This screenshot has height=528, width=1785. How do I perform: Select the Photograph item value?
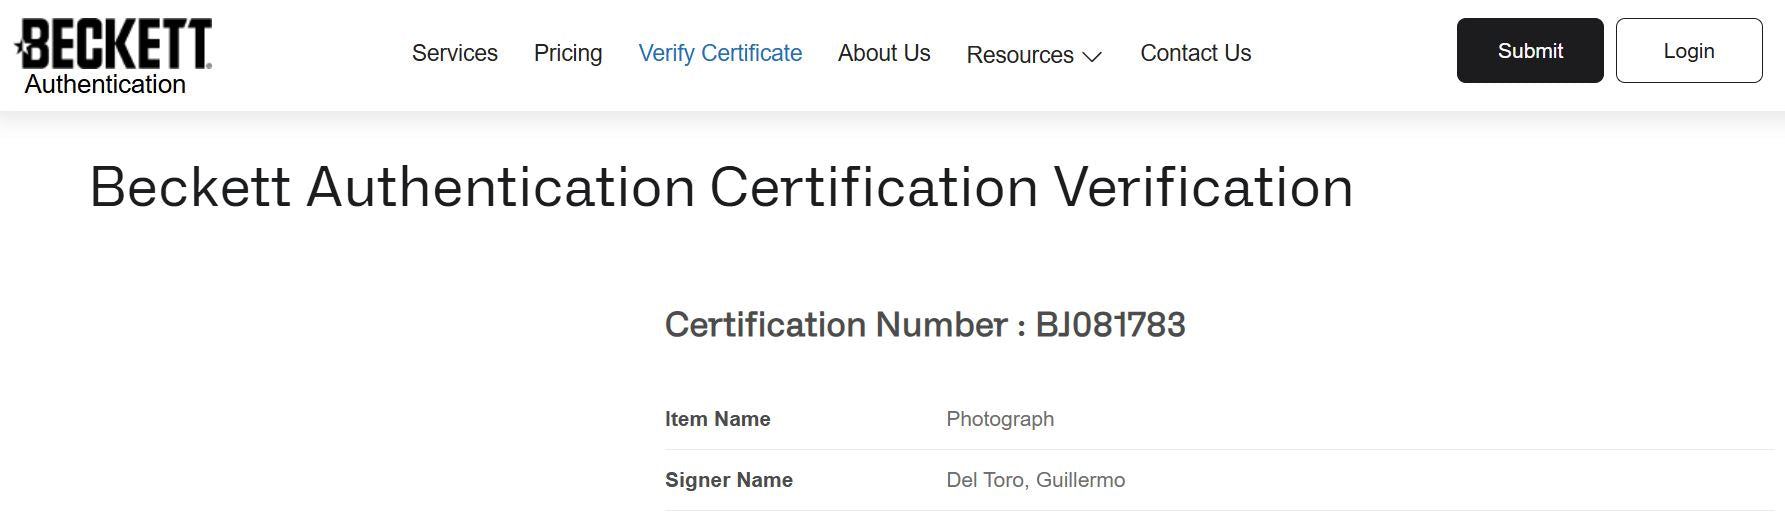(x=1000, y=419)
